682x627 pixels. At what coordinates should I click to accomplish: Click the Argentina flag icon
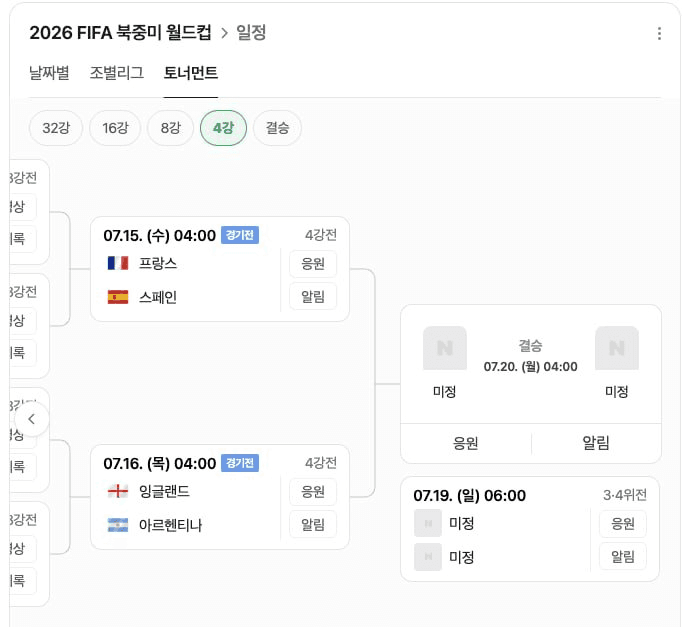point(118,525)
